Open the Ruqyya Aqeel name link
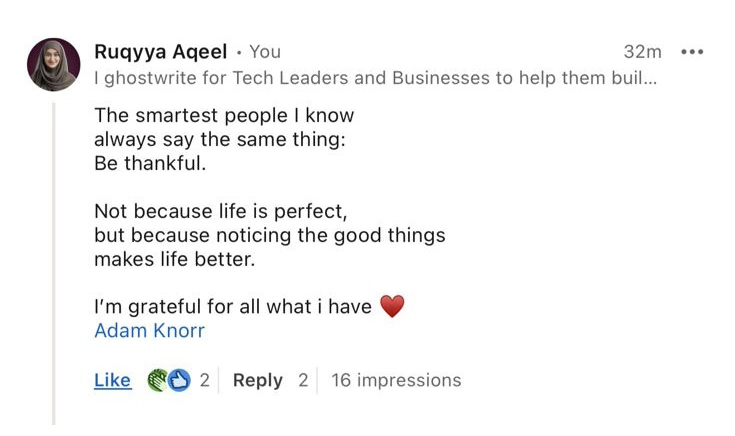This screenshot has height=436, width=735. (x=160, y=52)
